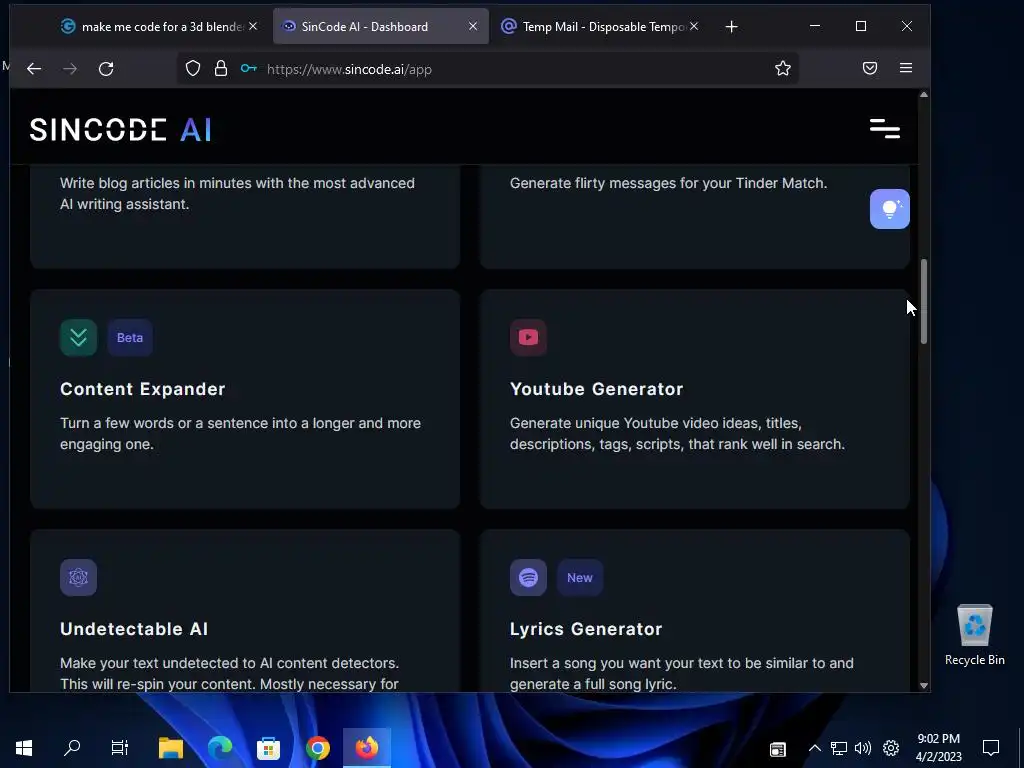Click the Beta badge on Content Expander
This screenshot has width=1024, height=768.
130,338
